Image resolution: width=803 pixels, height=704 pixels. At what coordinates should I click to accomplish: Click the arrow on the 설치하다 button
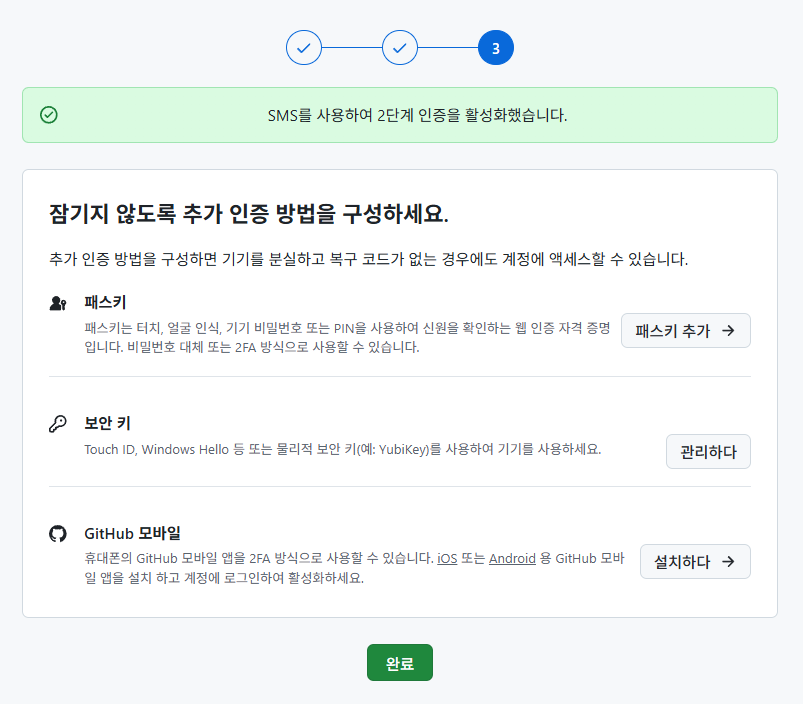(728, 562)
